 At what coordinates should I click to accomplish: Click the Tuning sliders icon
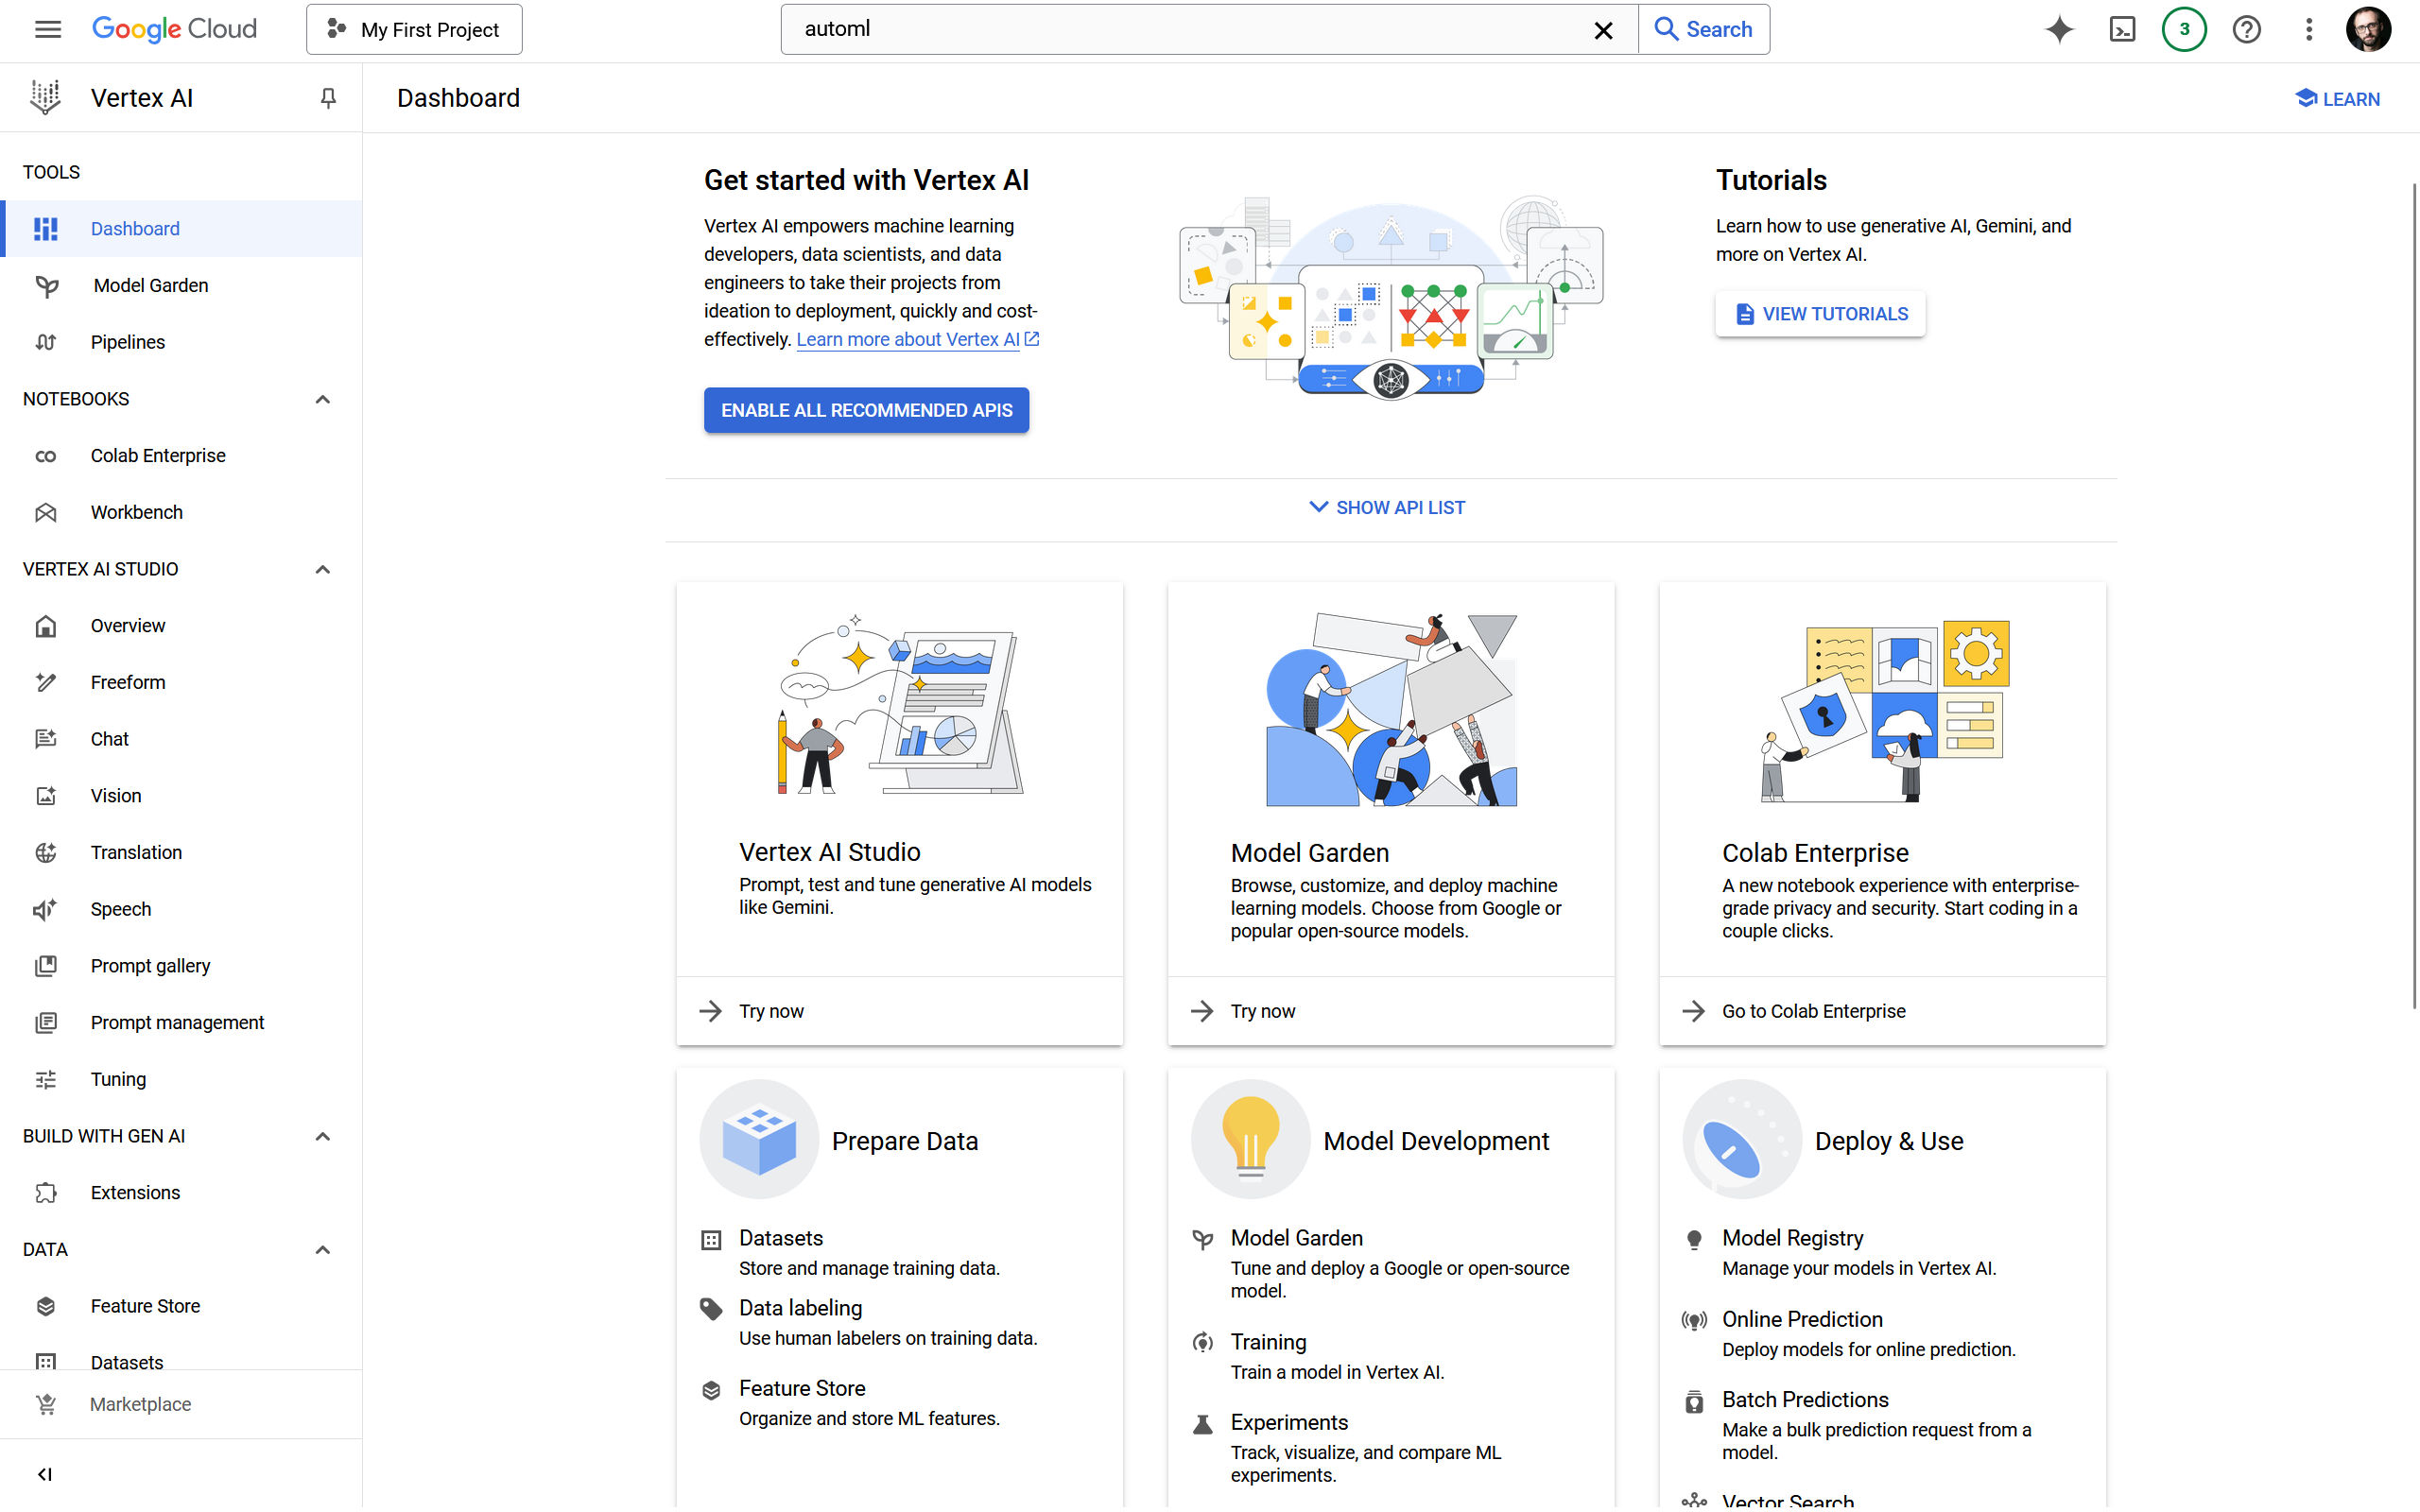[x=46, y=1079]
